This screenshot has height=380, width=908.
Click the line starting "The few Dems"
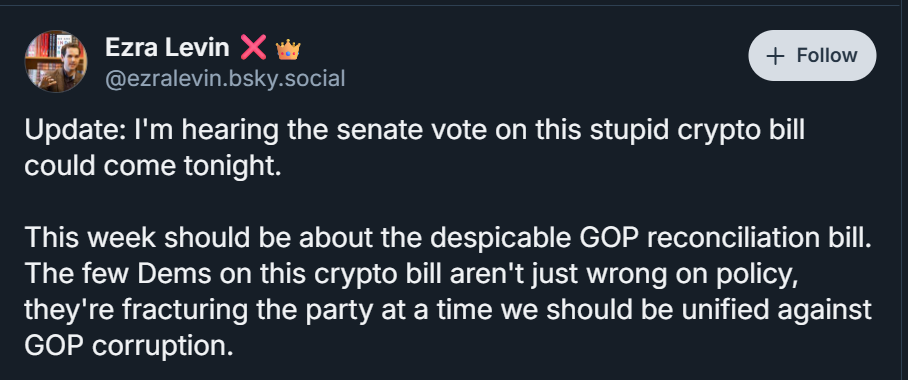(412, 274)
